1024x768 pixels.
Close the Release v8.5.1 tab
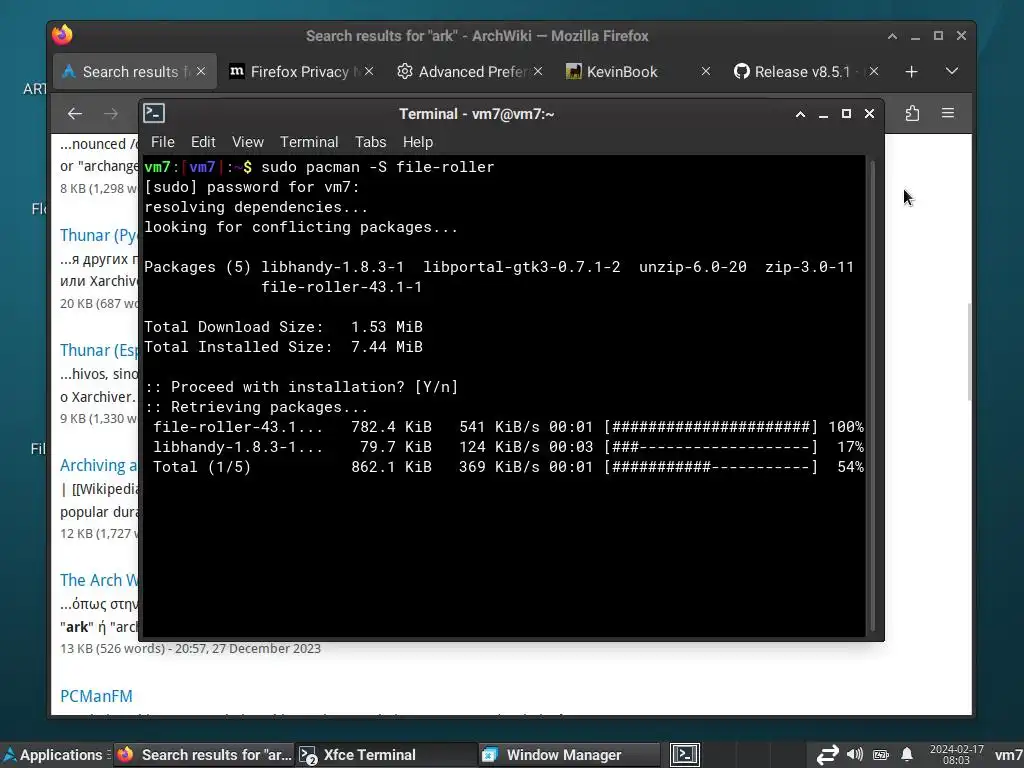pos(874,71)
